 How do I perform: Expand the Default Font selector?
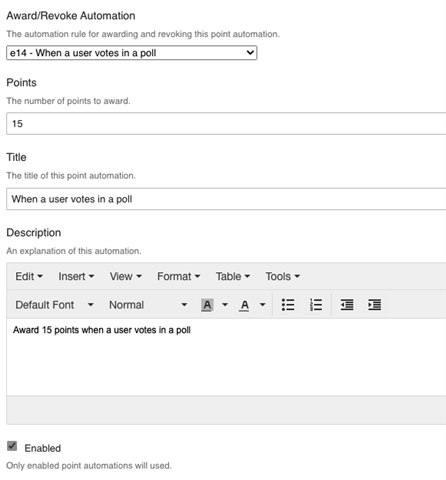click(54, 305)
